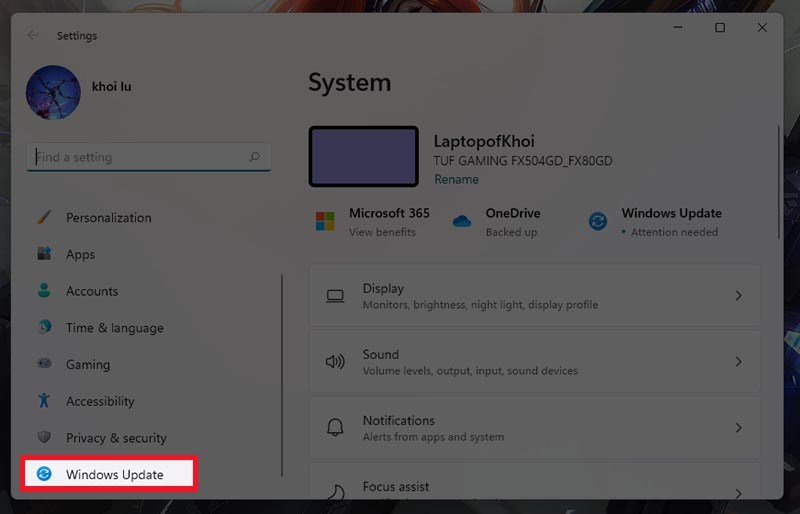Click the Find a setting field
The height and width of the screenshot is (514, 800).
(x=148, y=157)
